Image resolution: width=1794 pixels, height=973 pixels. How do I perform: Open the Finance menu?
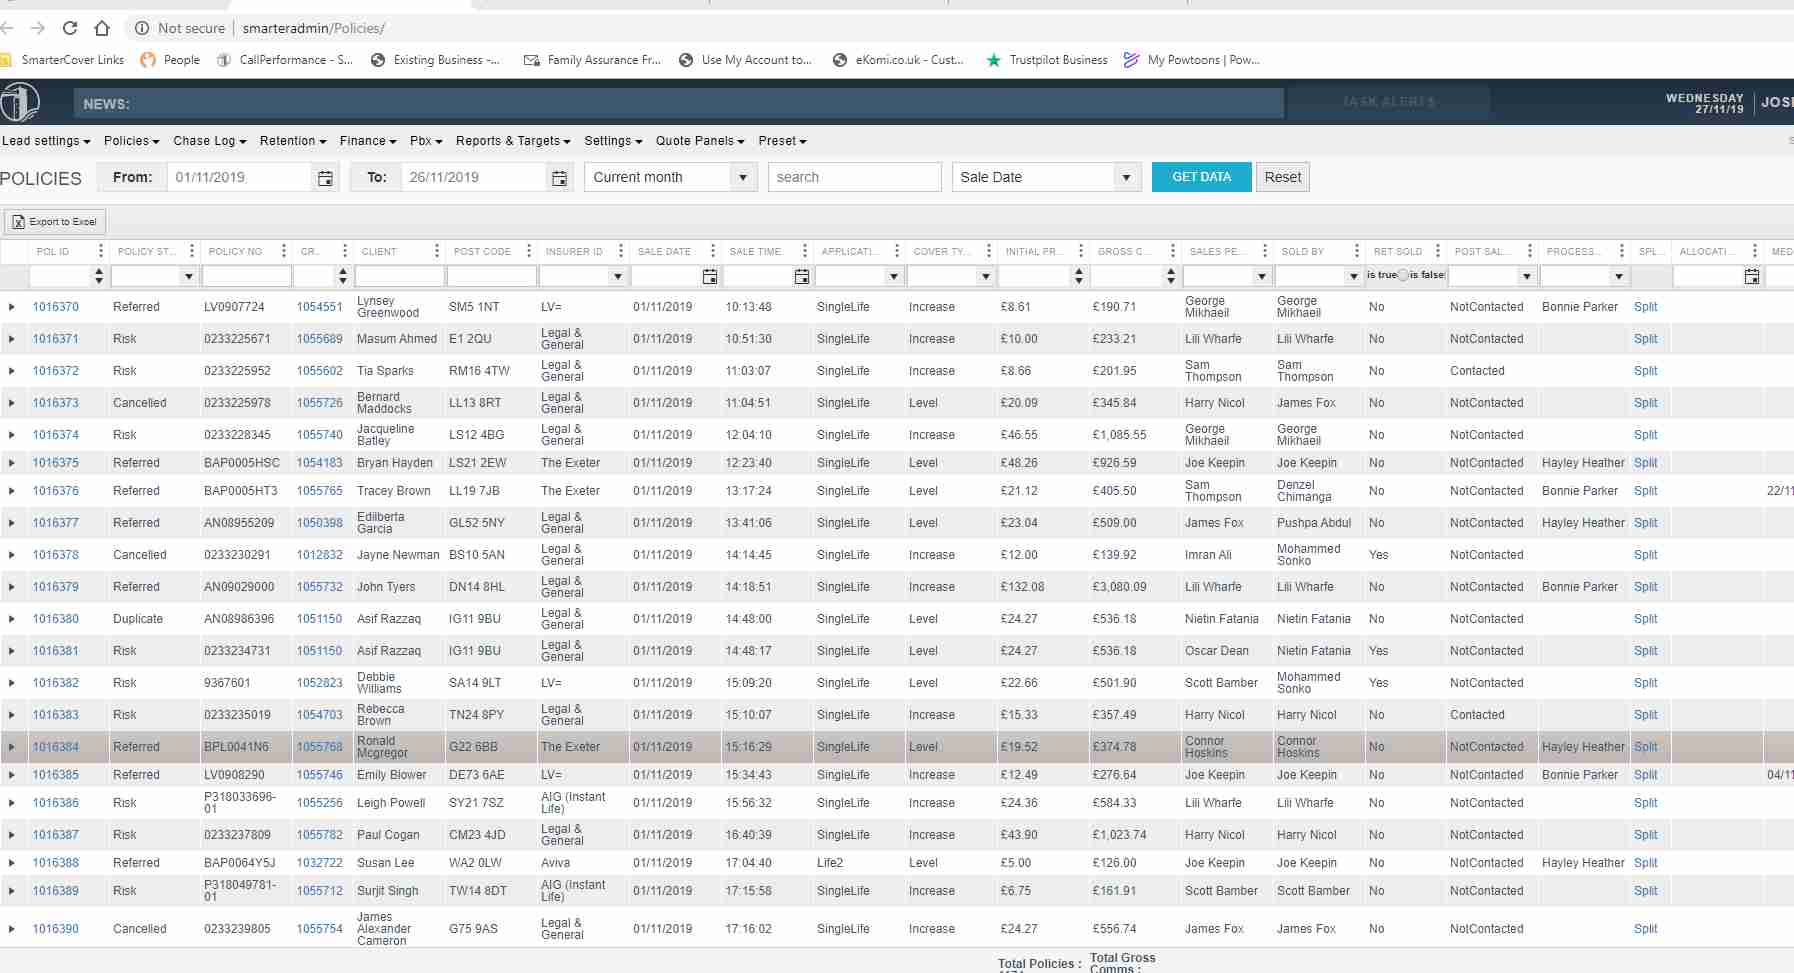coord(367,141)
